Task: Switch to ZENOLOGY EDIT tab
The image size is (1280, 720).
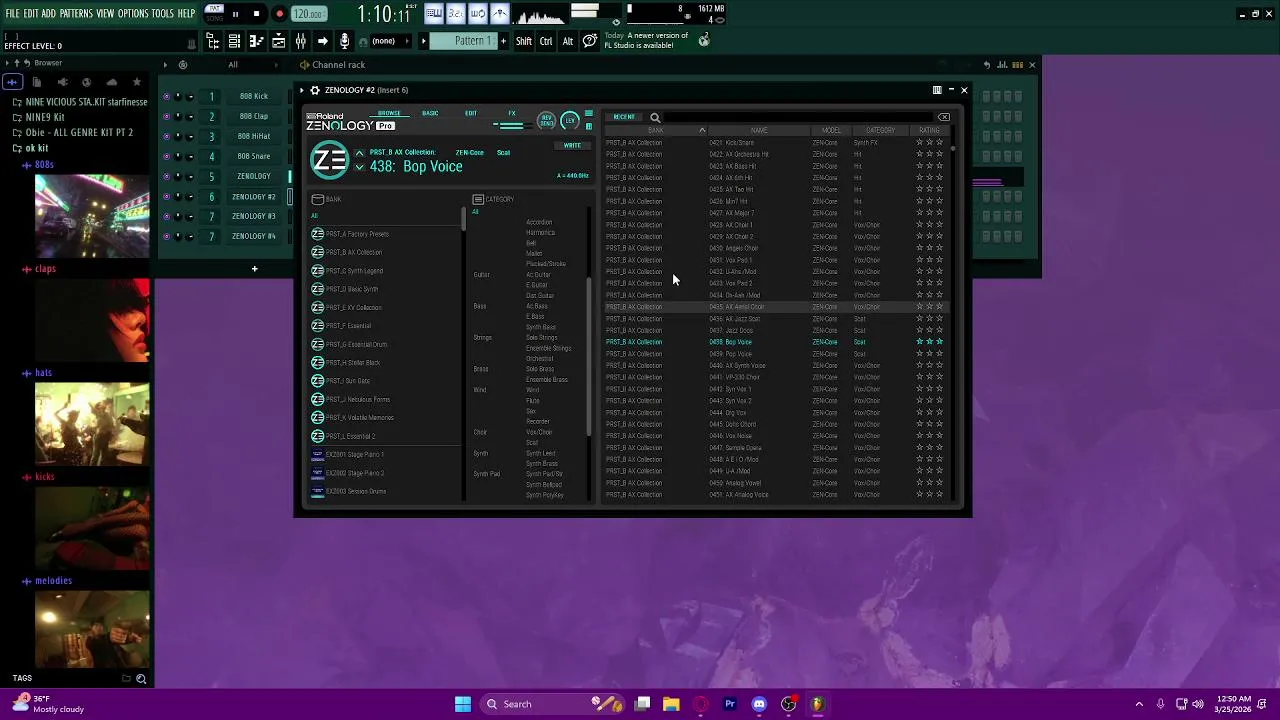Action: (471, 113)
